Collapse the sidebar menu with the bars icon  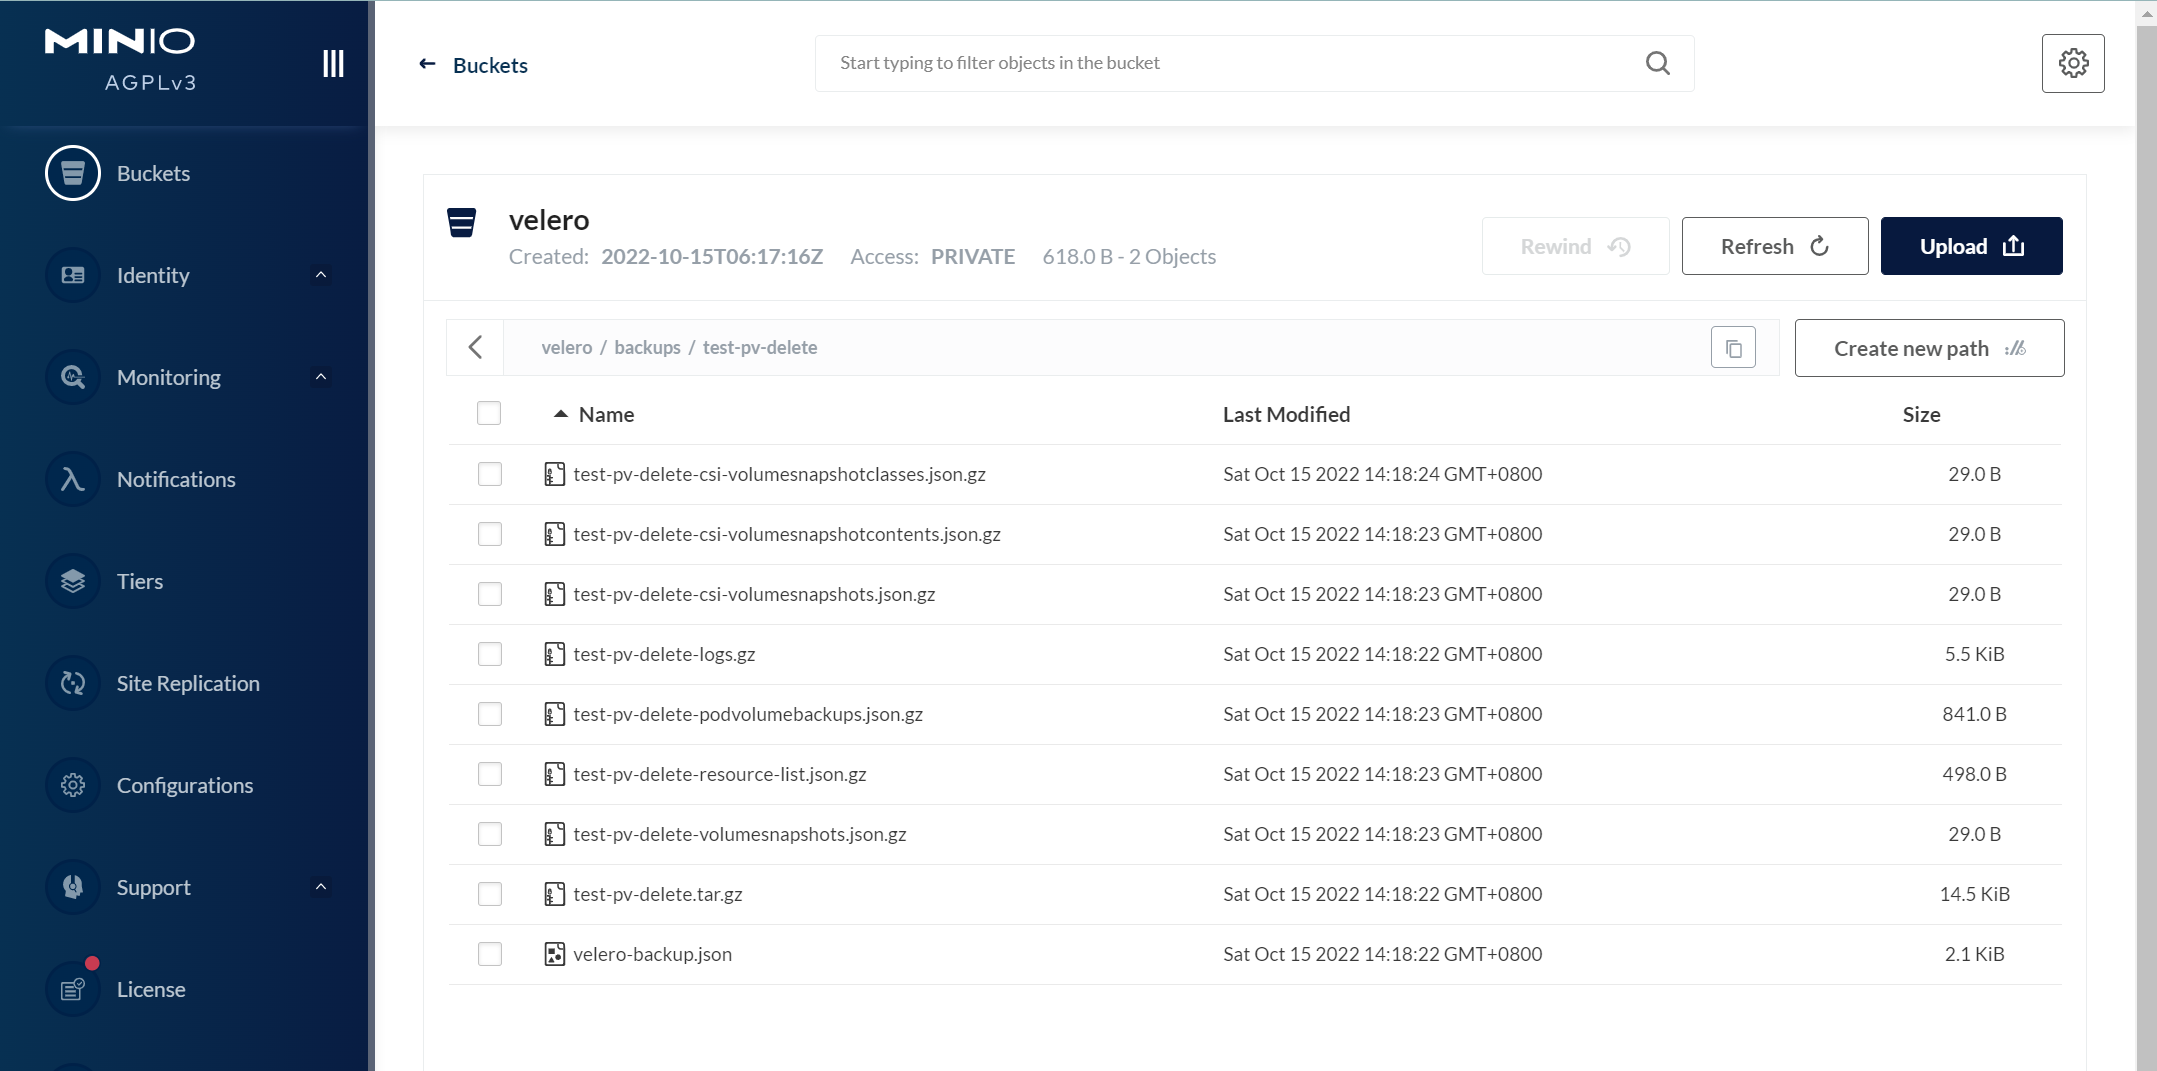coord(333,63)
